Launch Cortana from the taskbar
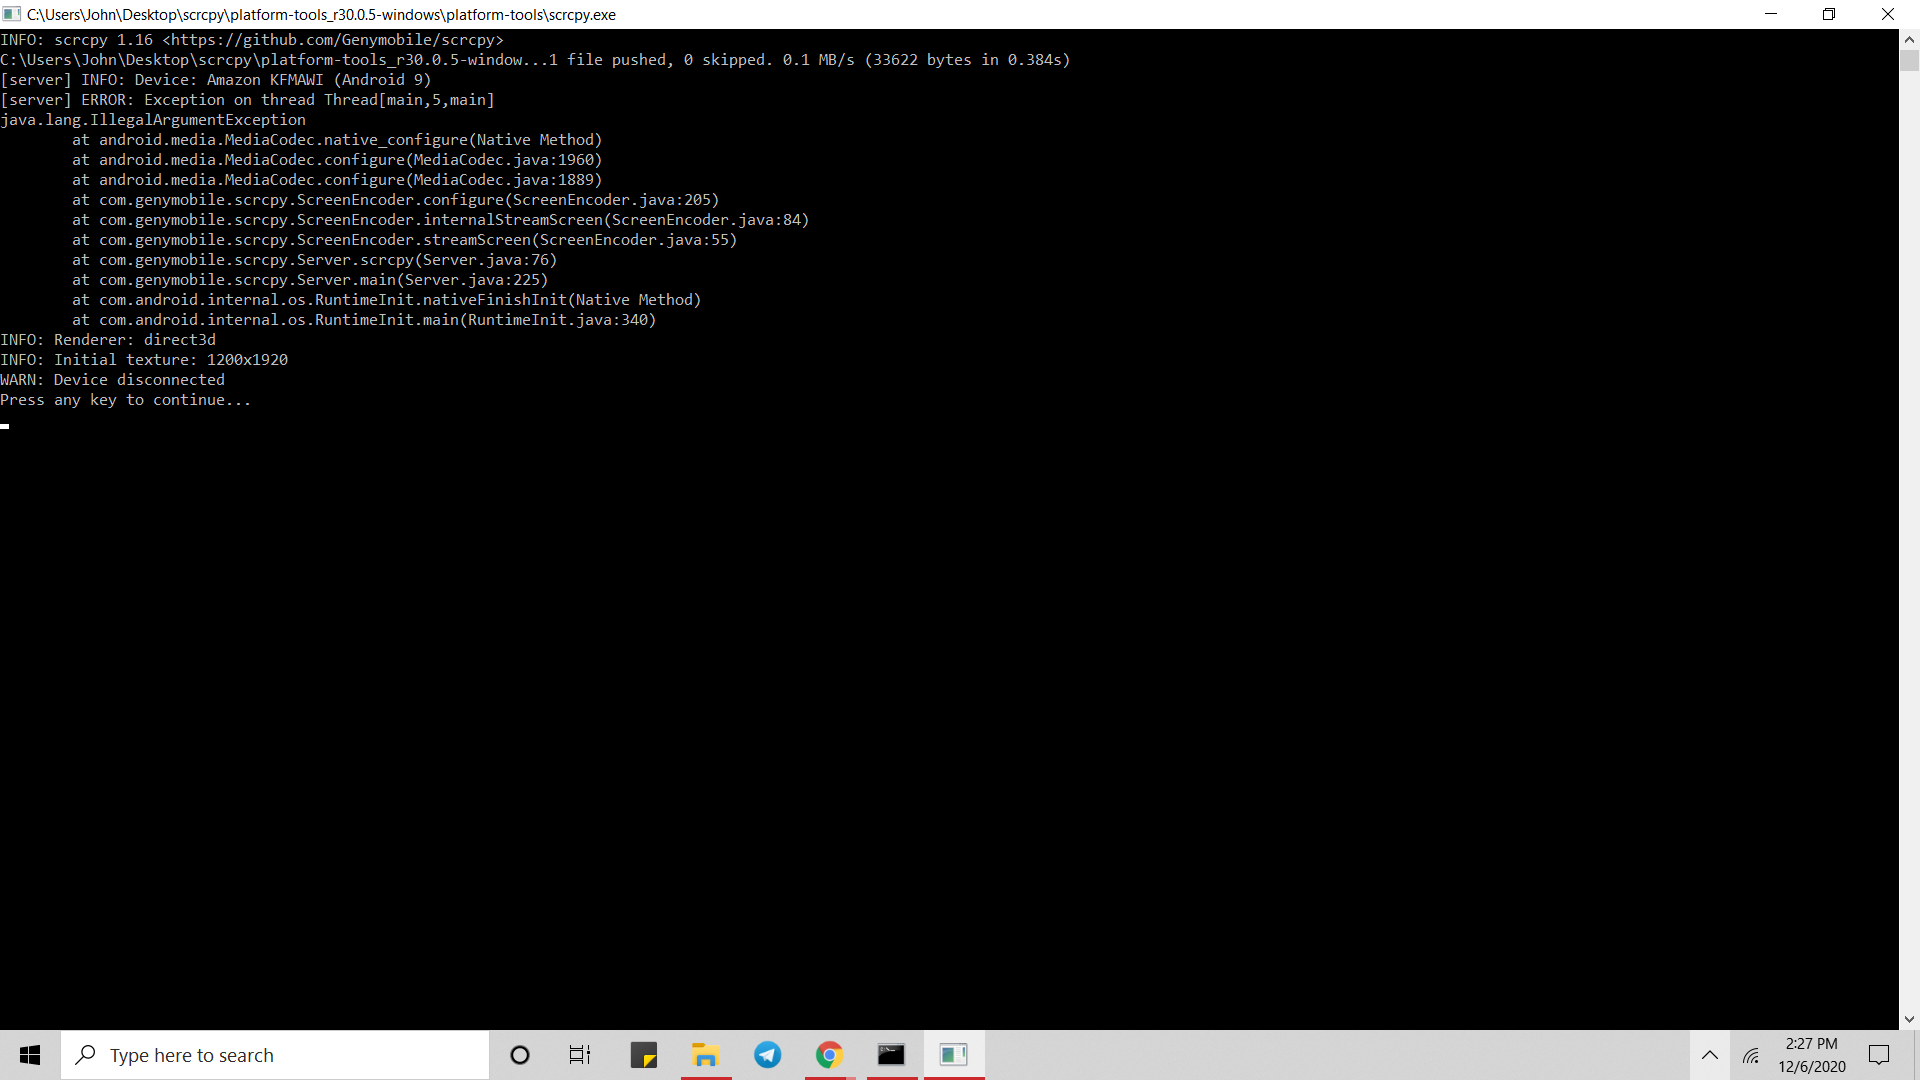The image size is (1920, 1080). click(519, 1055)
